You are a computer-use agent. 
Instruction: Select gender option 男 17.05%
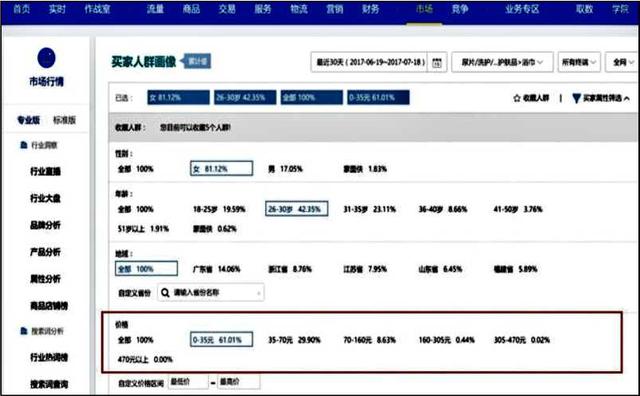285,169
